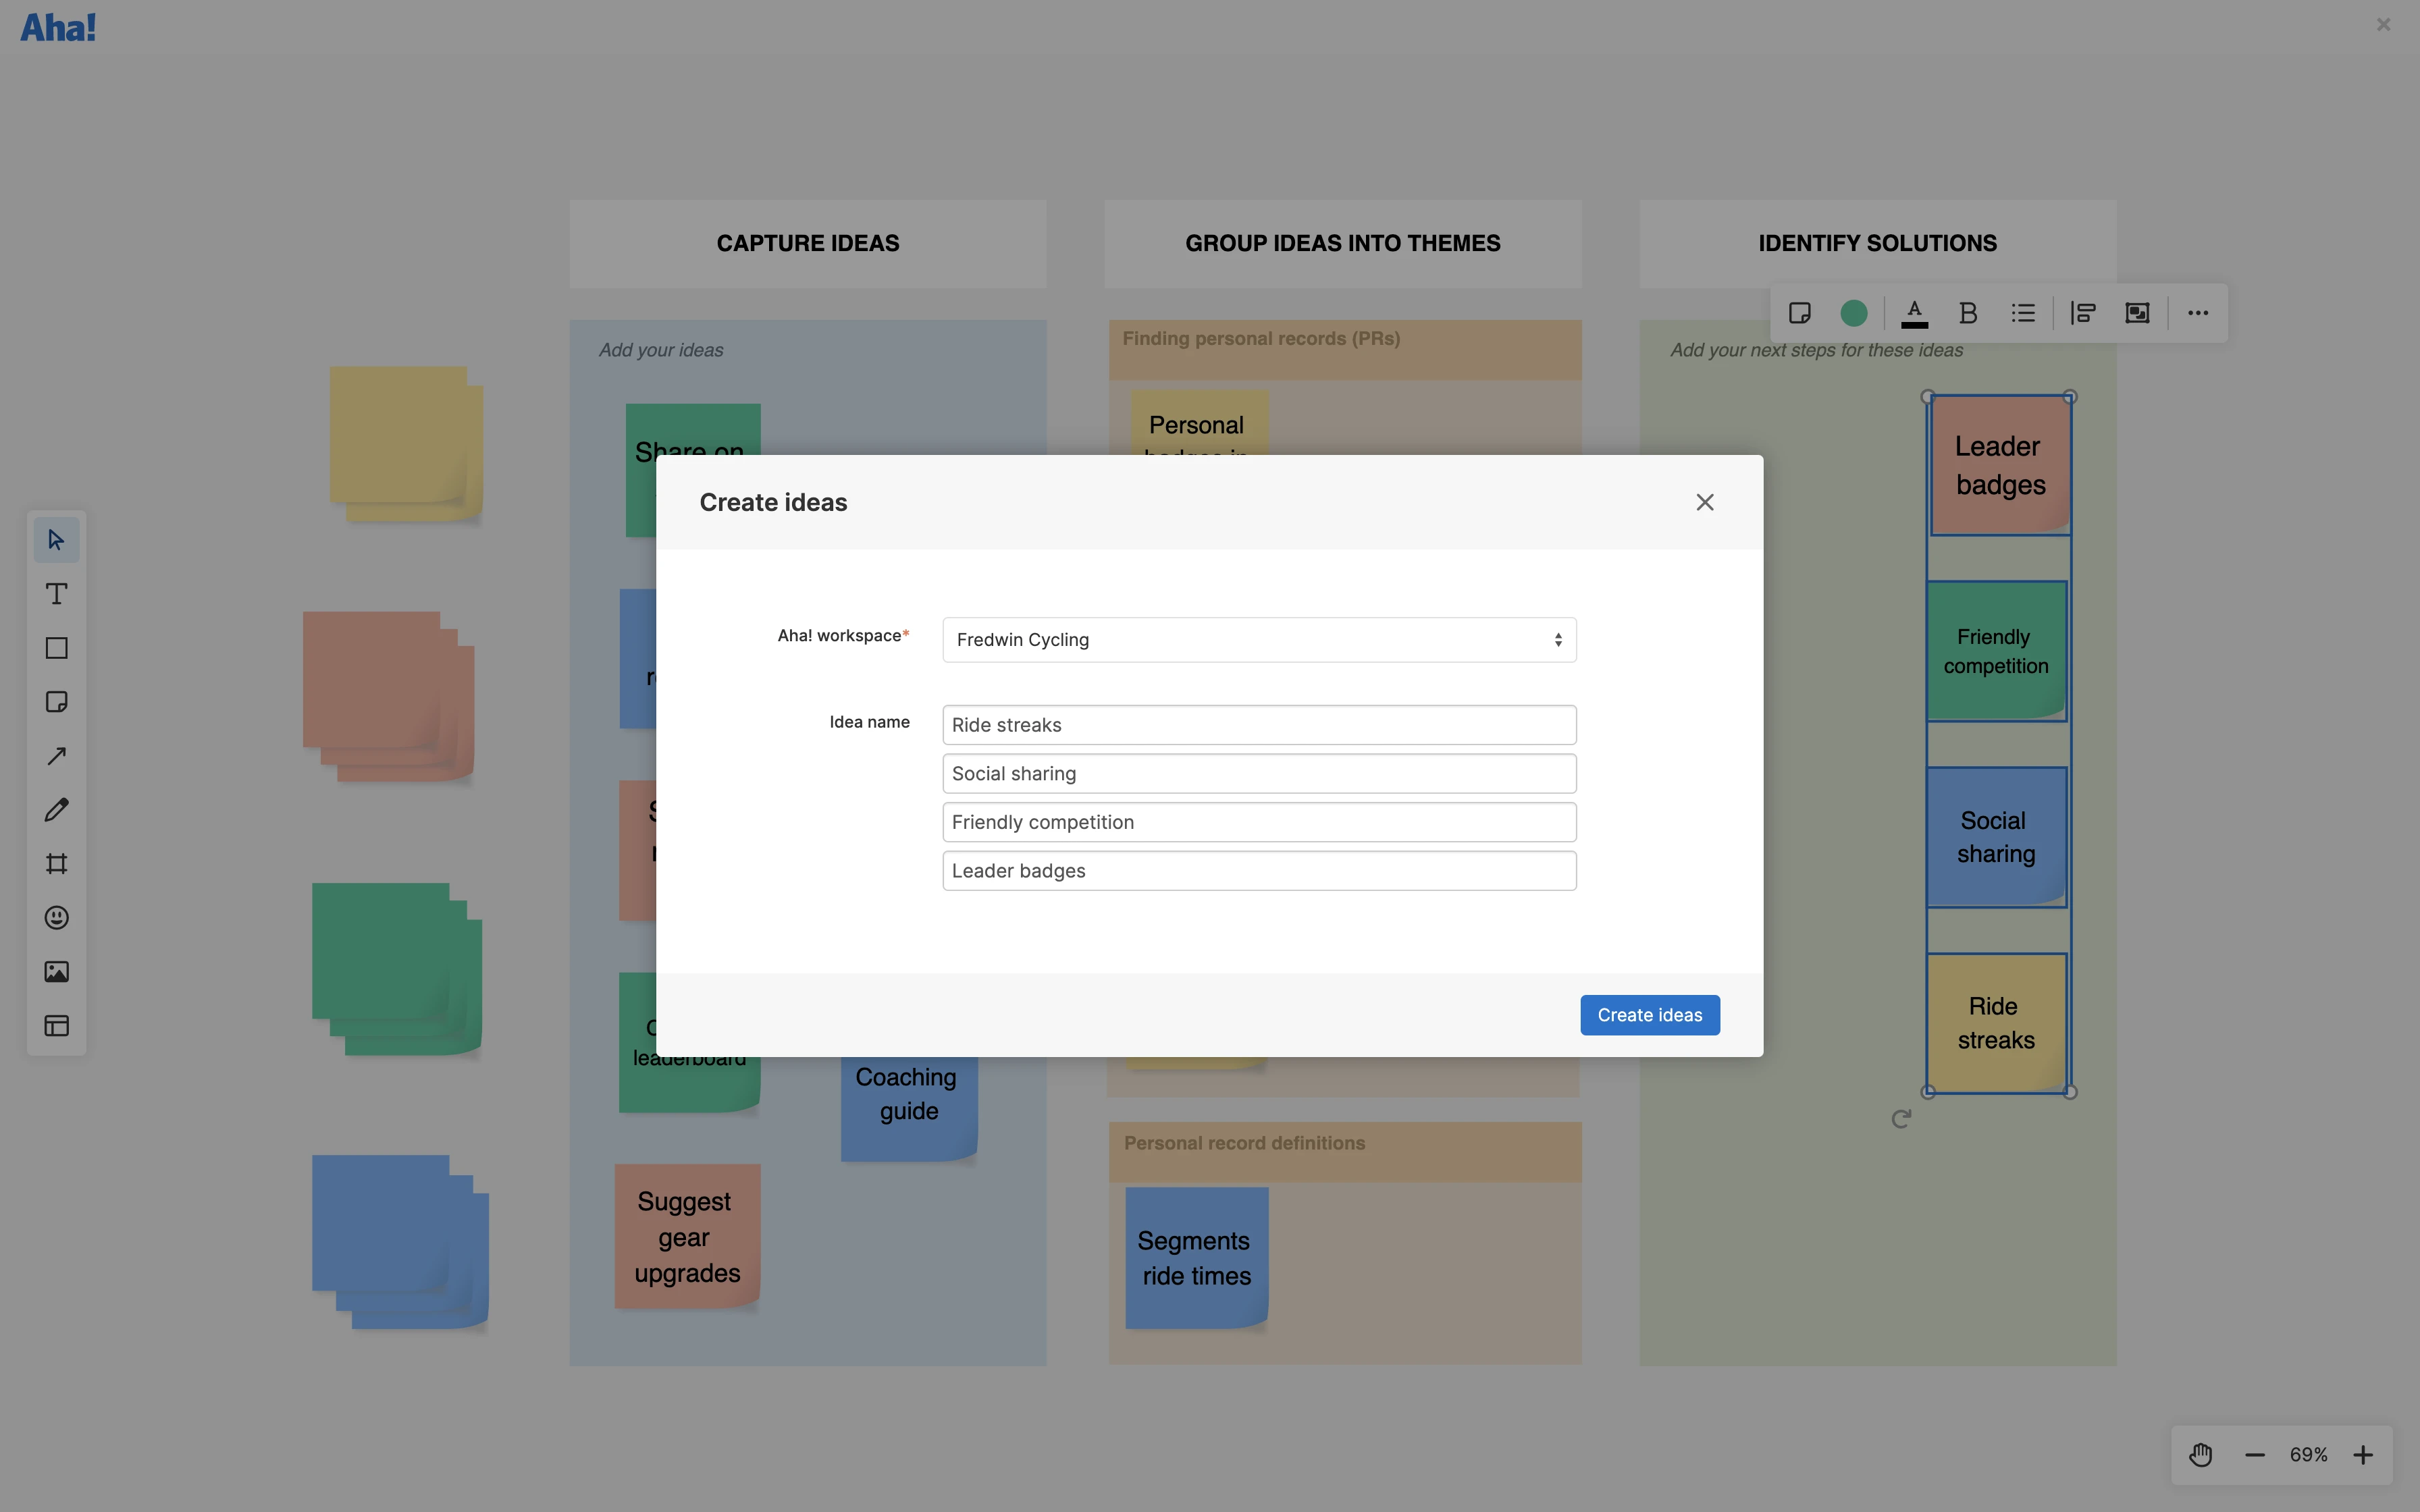
Task: Select the pencil drawing tool
Action: (57, 810)
